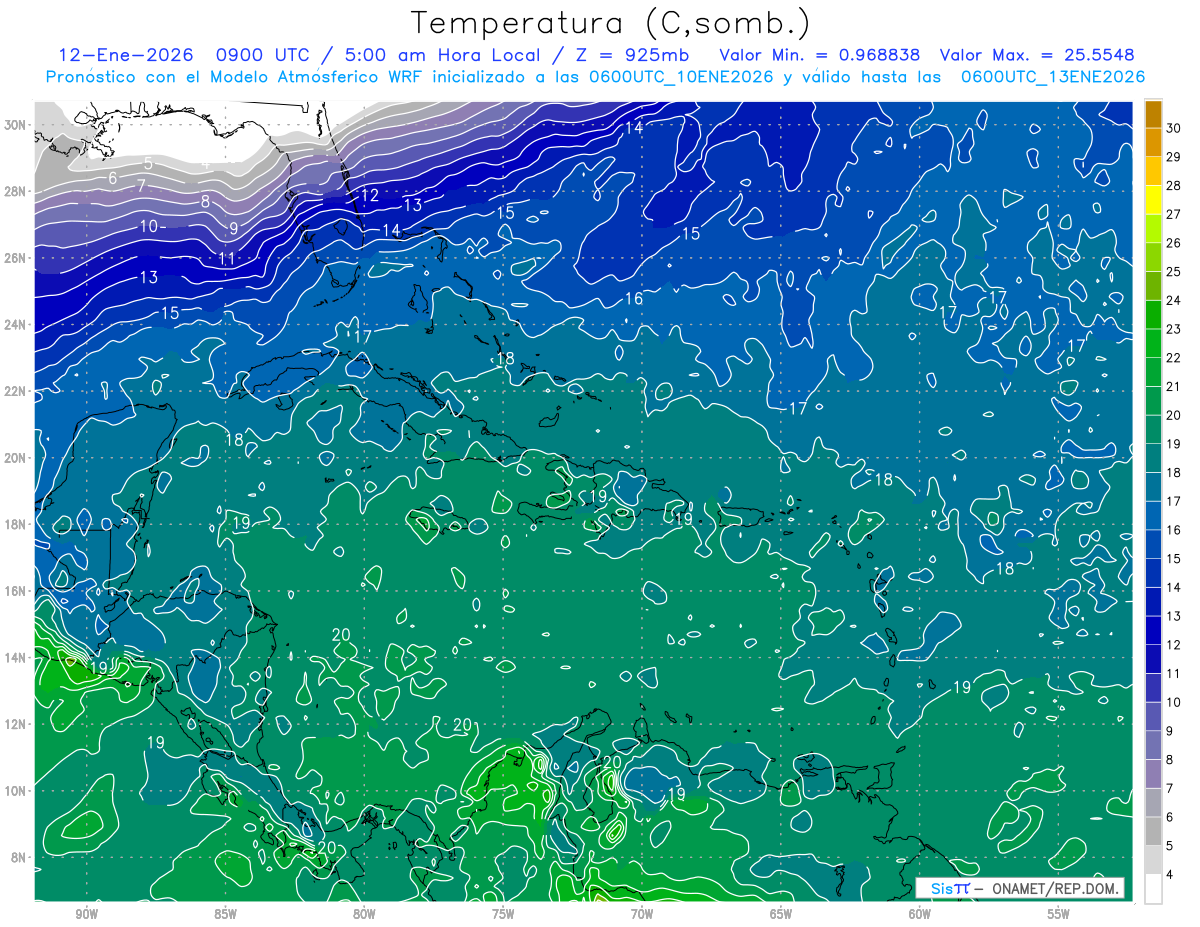Viewport: 1200px width, 927px height.
Task: Click the color scale label 25
Action: point(1175,272)
